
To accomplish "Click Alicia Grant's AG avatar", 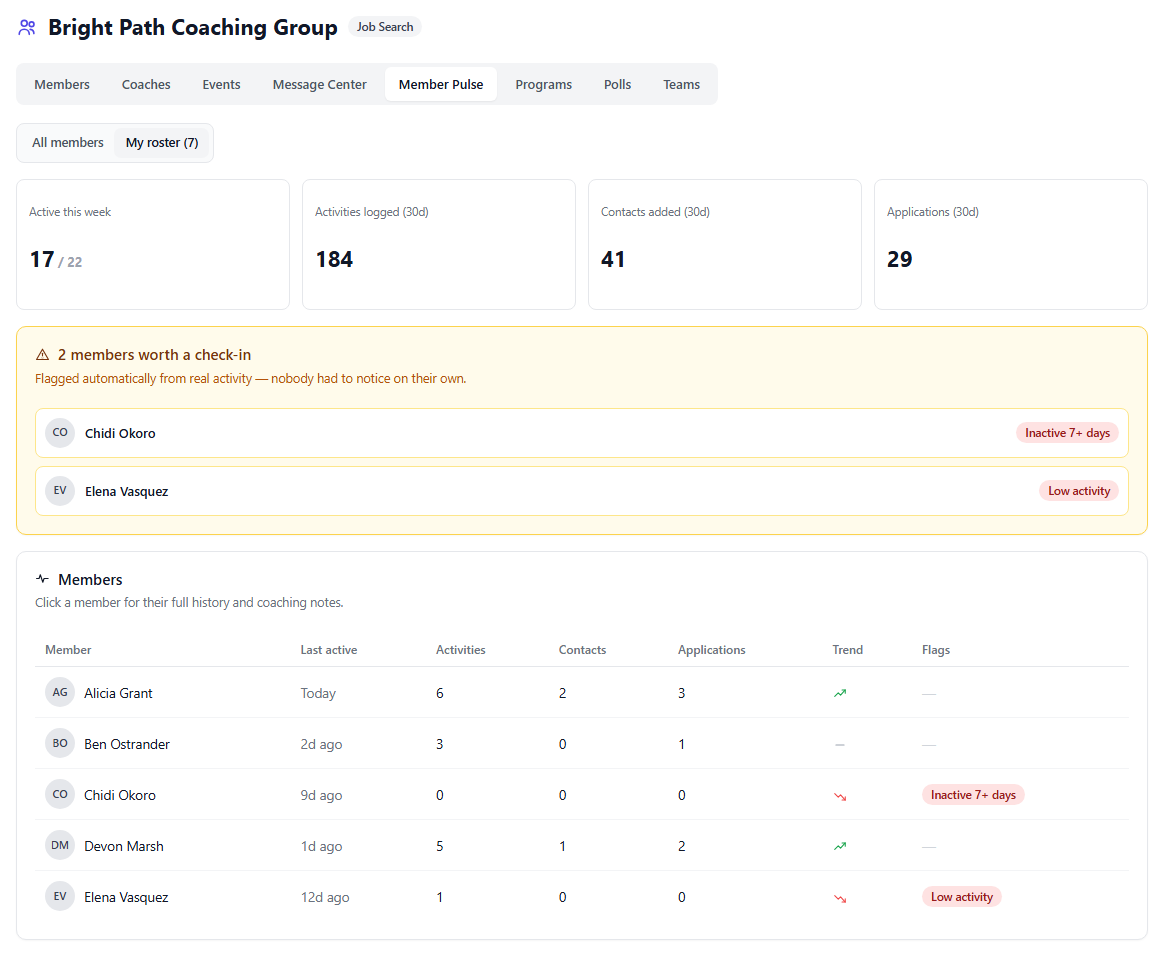I will pos(60,692).
